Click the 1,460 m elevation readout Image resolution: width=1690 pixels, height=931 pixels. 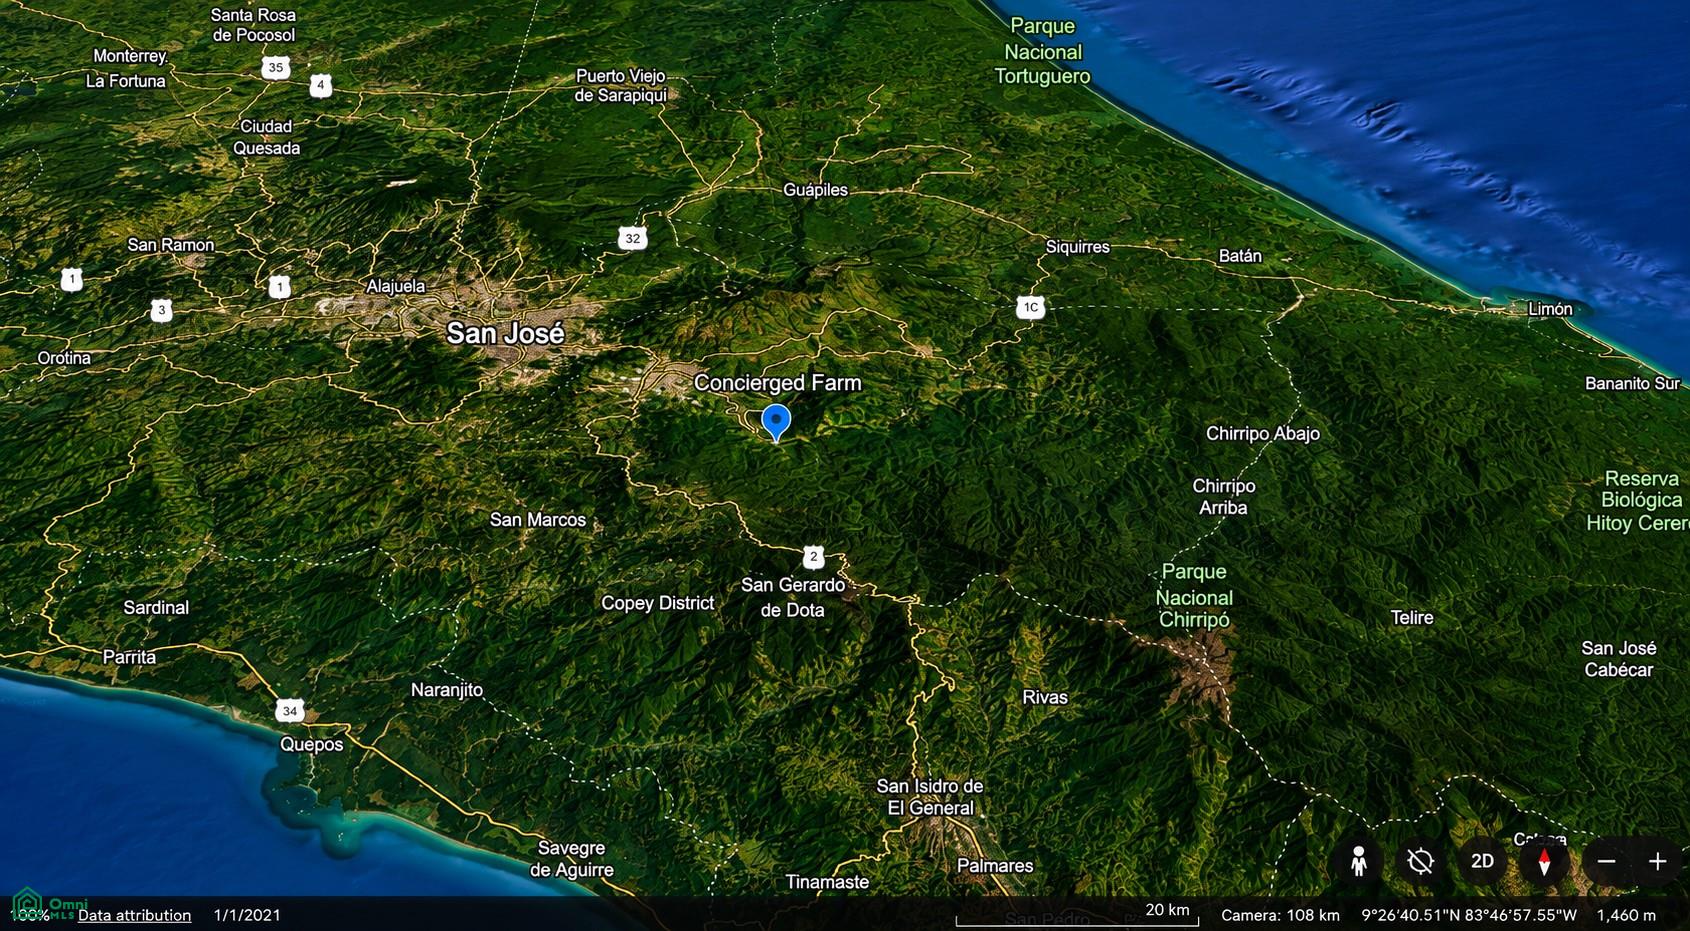click(x=1626, y=915)
